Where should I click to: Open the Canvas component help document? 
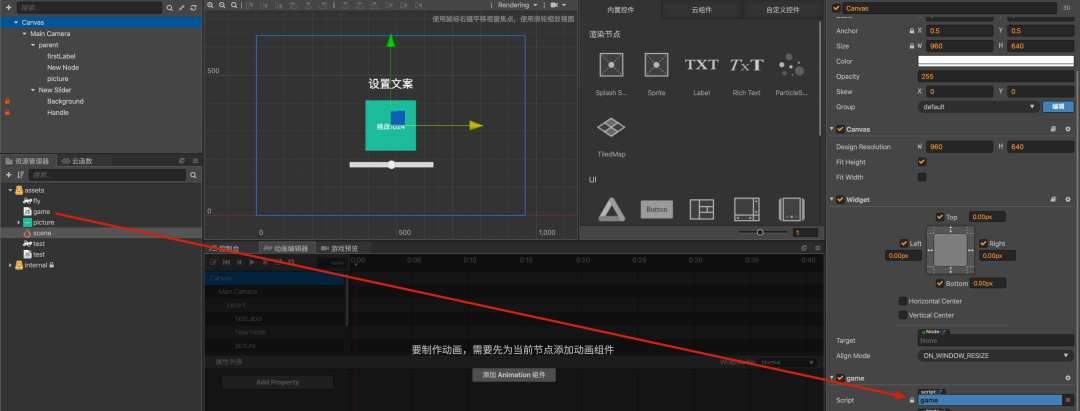1053,129
